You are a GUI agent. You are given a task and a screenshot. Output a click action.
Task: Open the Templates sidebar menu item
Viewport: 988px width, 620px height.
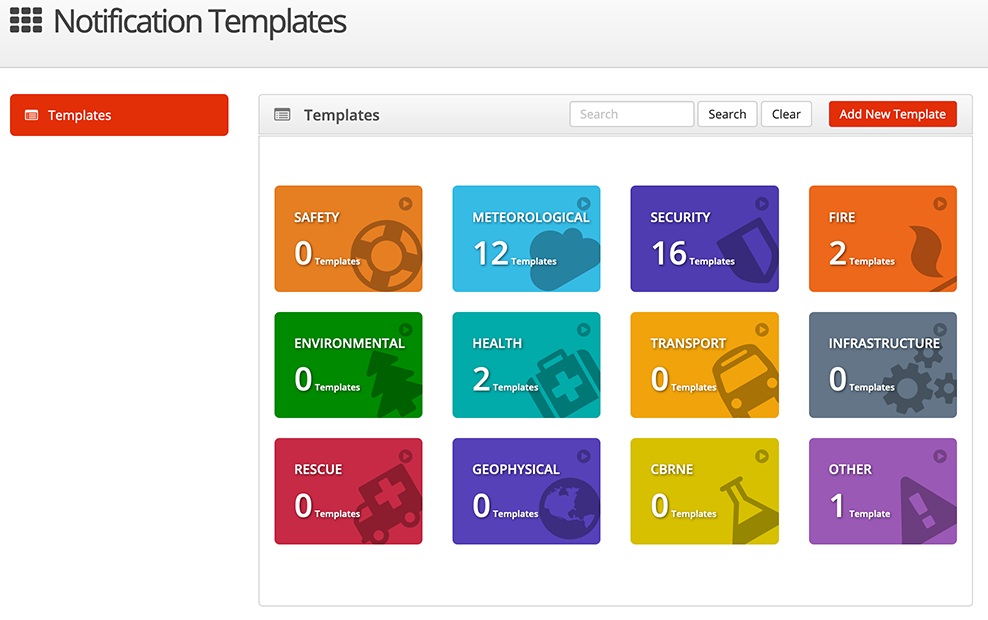coord(119,115)
